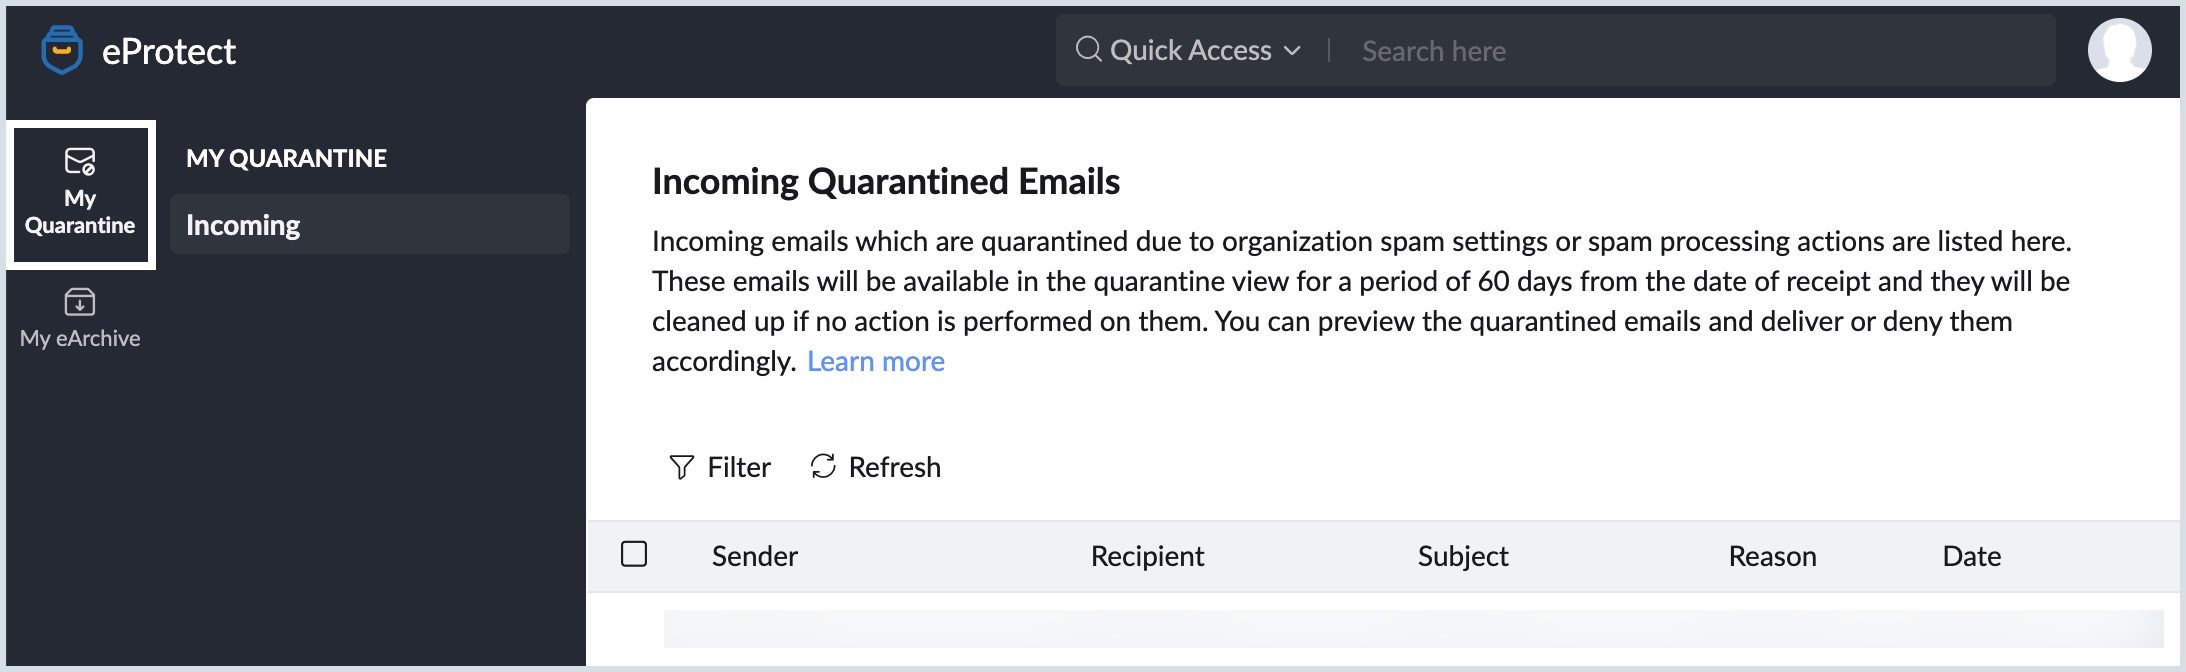Open the user profile avatar
2186x672 pixels.
tap(2119, 50)
